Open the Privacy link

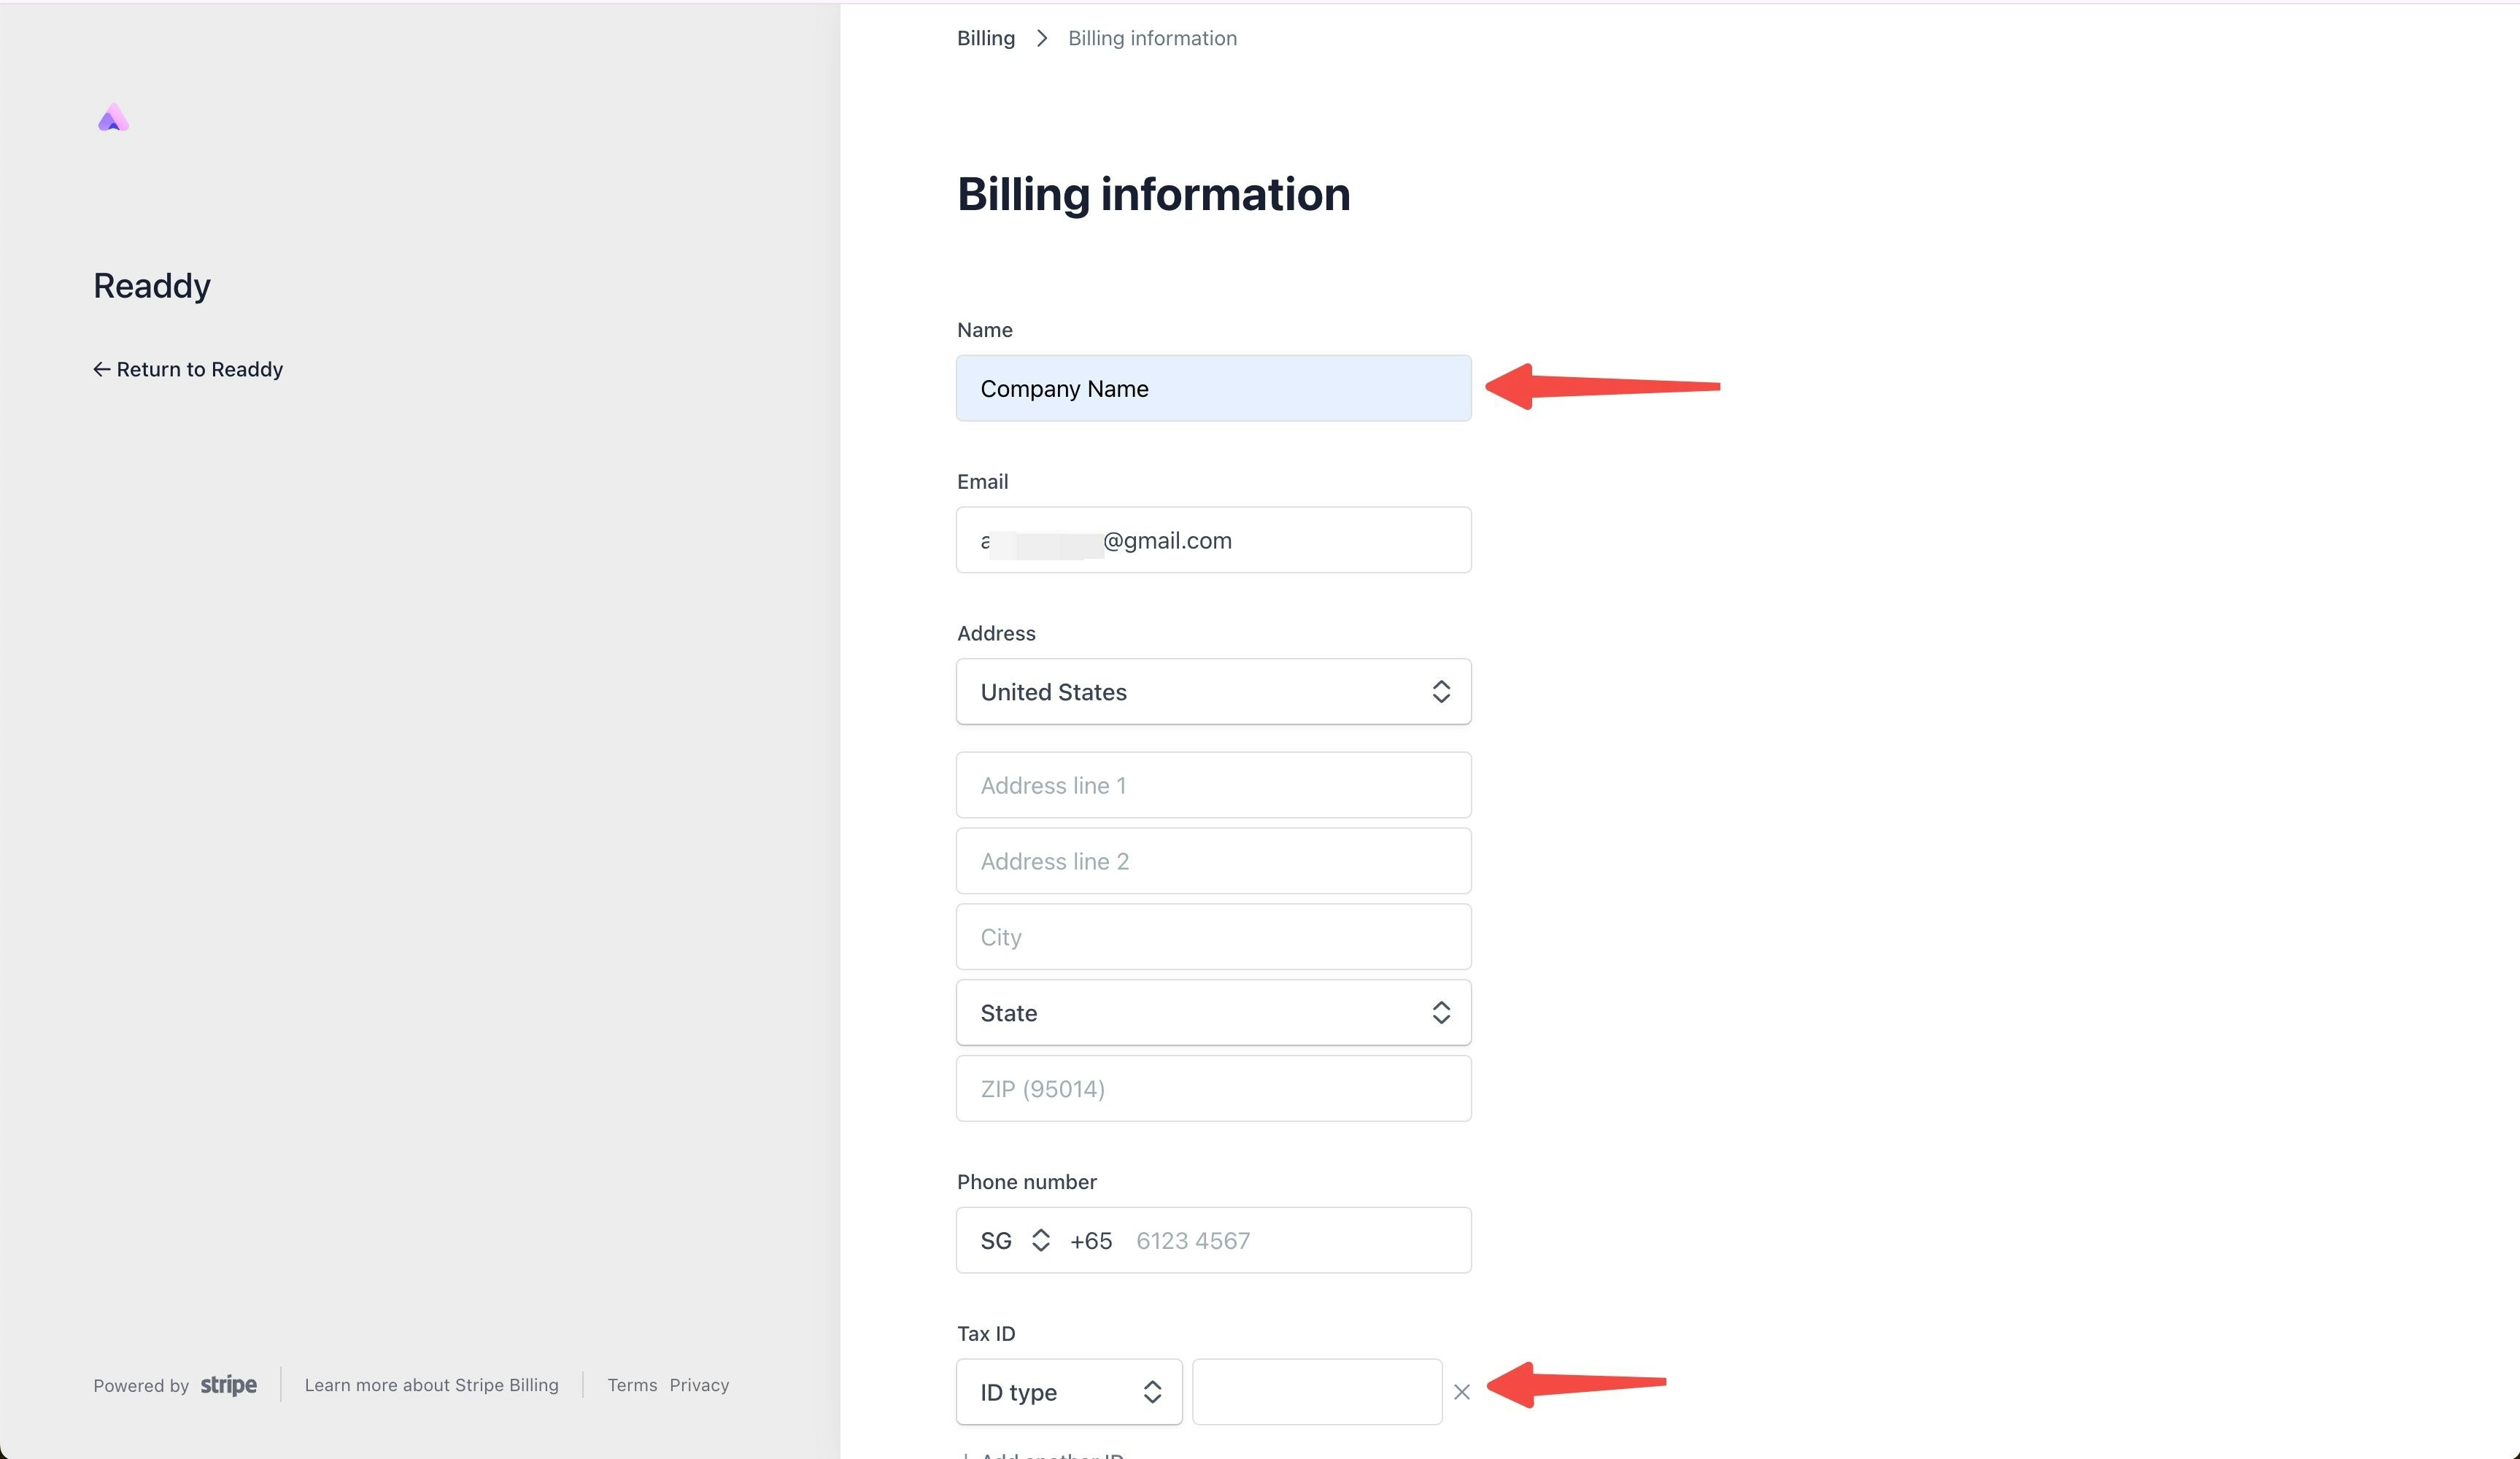pos(699,1385)
